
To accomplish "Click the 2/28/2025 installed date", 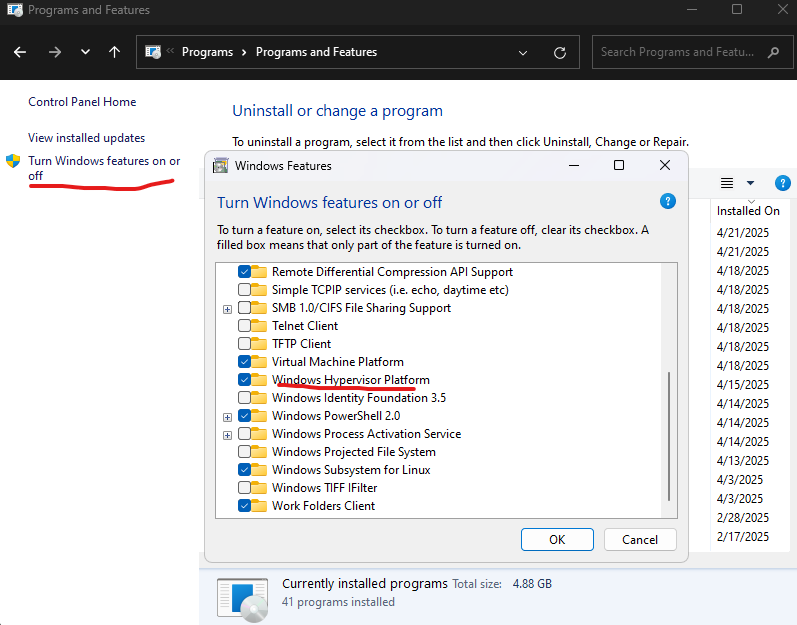I will (x=743, y=517).
